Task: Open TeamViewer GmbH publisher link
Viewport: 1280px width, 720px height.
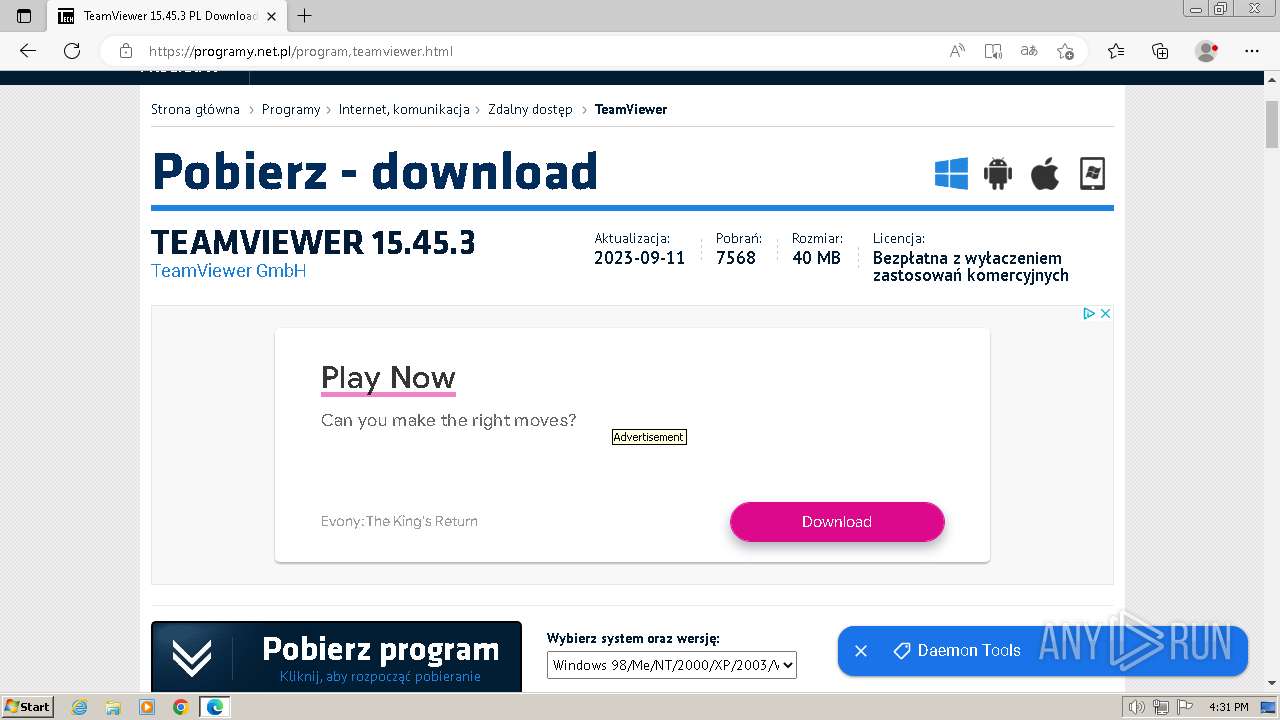Action: (x=228, y=271)
